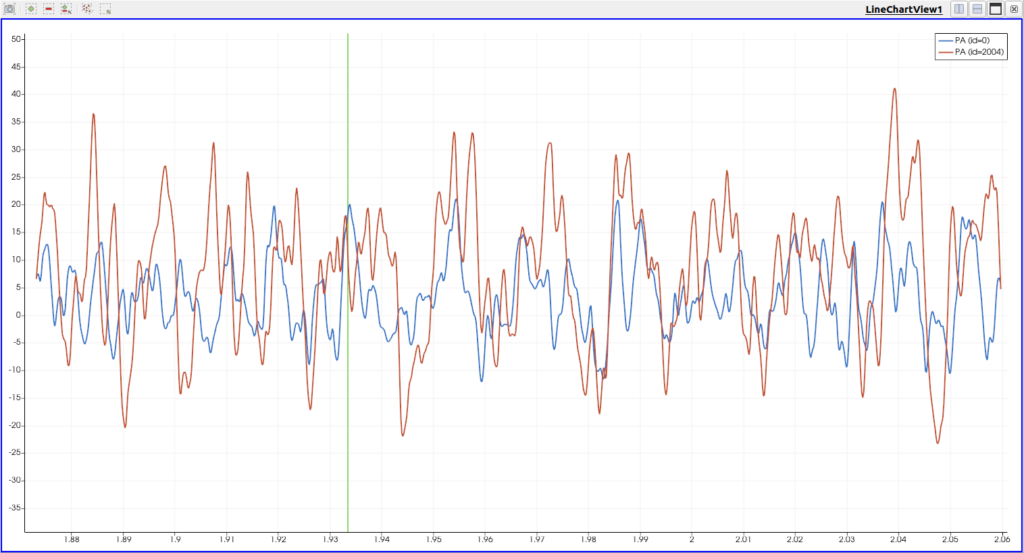Click the blue PA (id=0) line swatch
Image resolution: width=1024 pixels, height=553 pixels.
coord(945,40)
